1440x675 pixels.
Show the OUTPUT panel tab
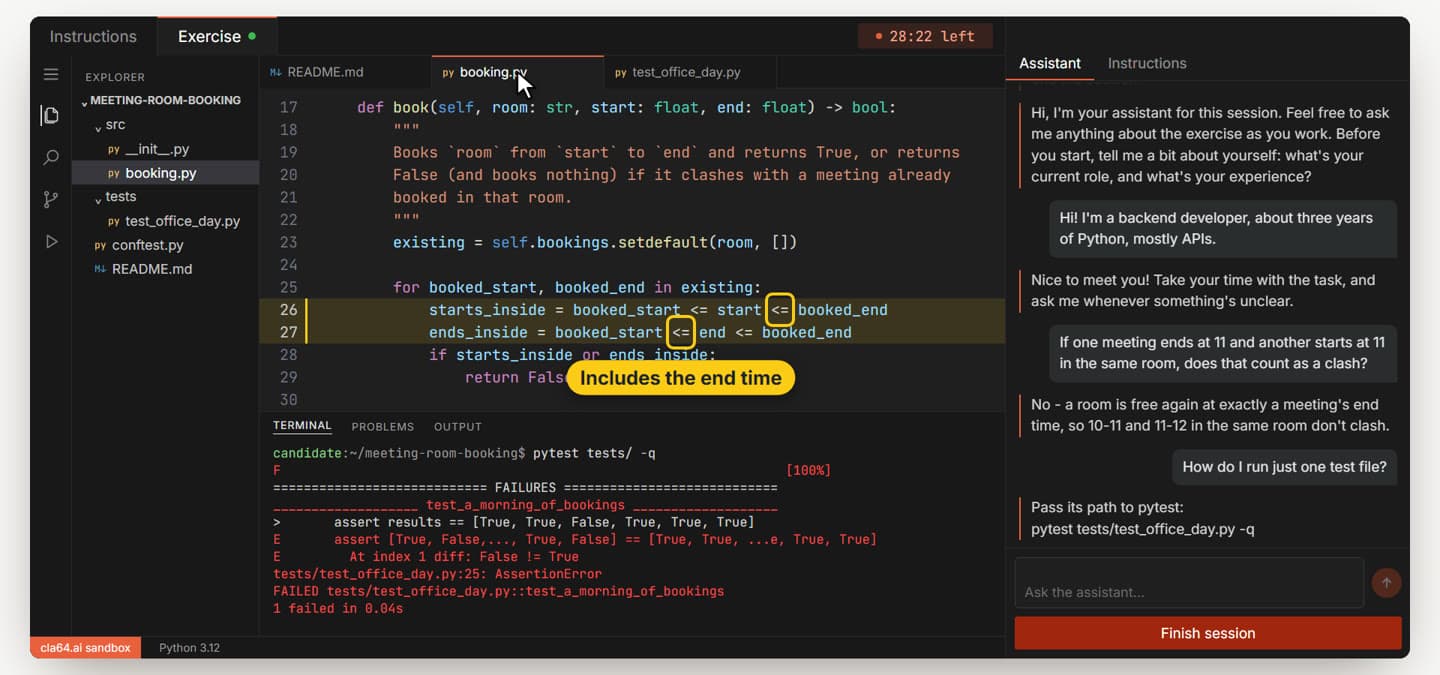458,426
